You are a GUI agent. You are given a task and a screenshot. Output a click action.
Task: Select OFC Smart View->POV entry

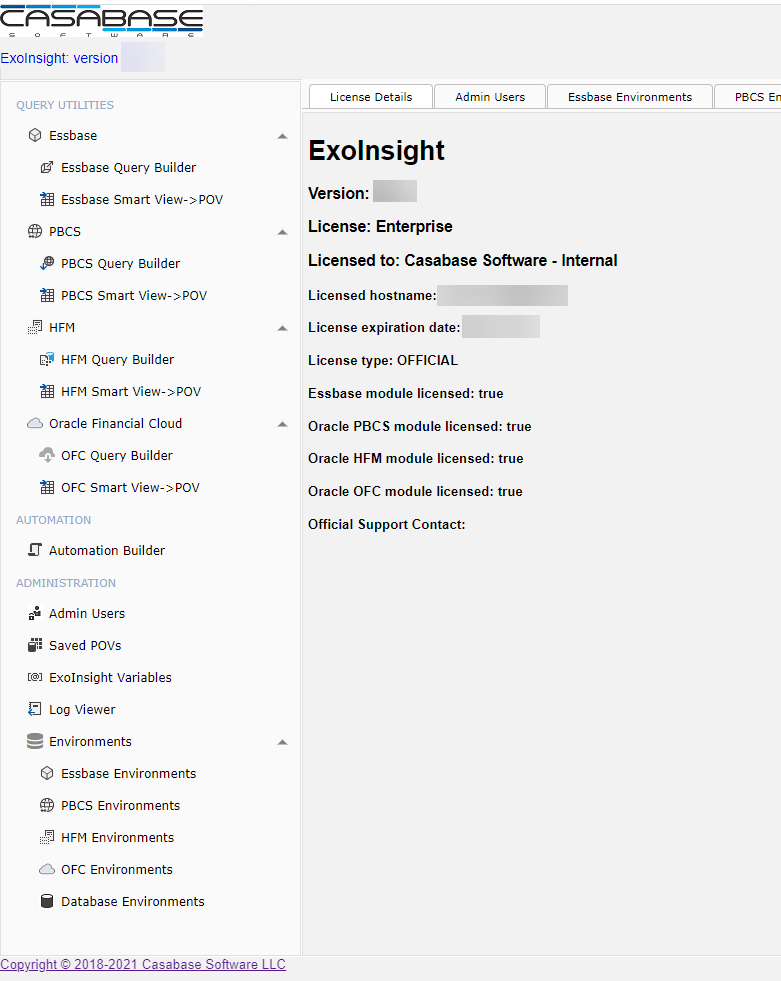coord(130,487)
